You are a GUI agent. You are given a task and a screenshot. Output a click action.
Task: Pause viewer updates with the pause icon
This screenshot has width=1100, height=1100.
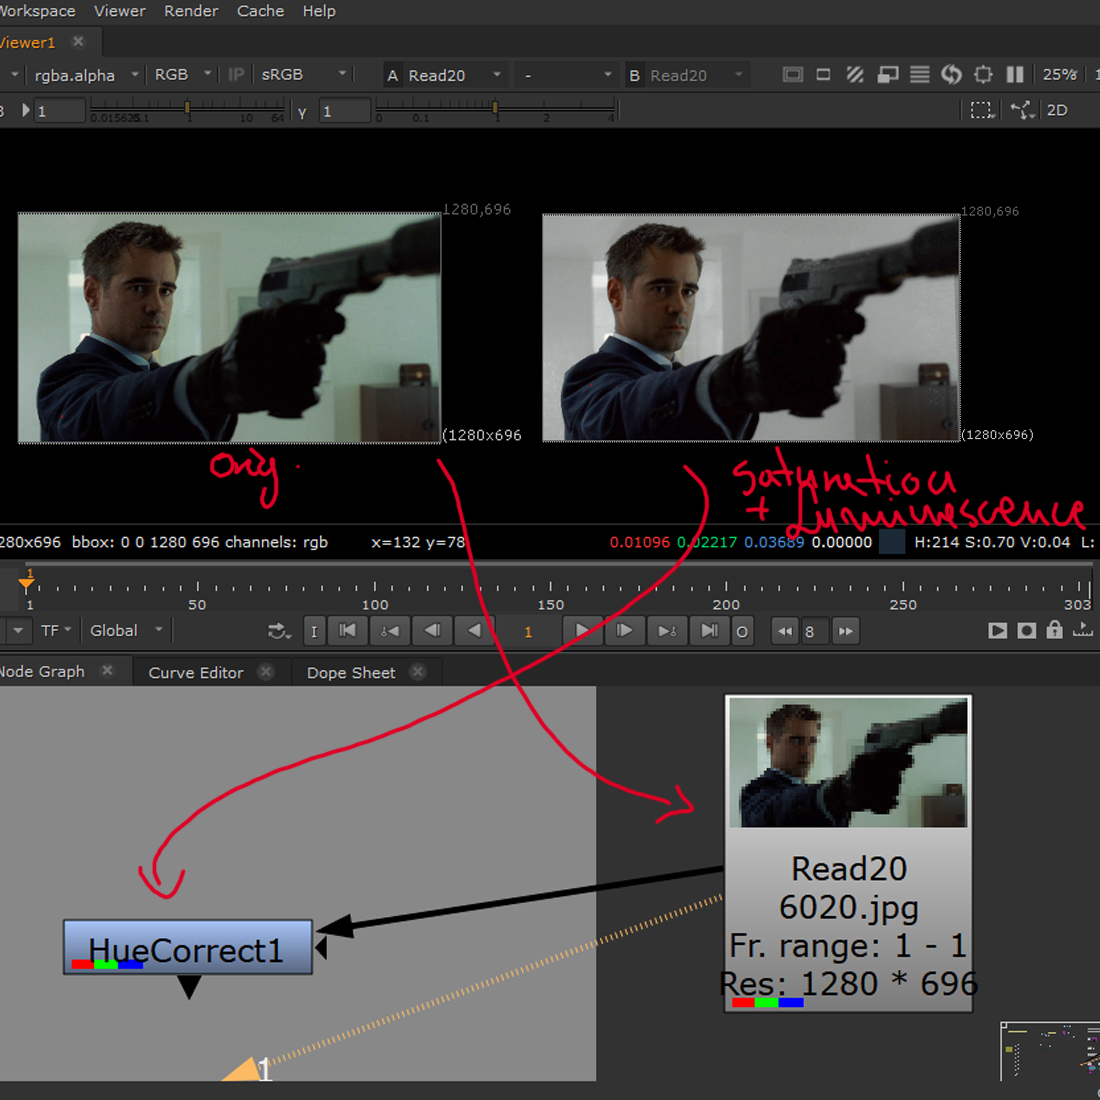1014,74
